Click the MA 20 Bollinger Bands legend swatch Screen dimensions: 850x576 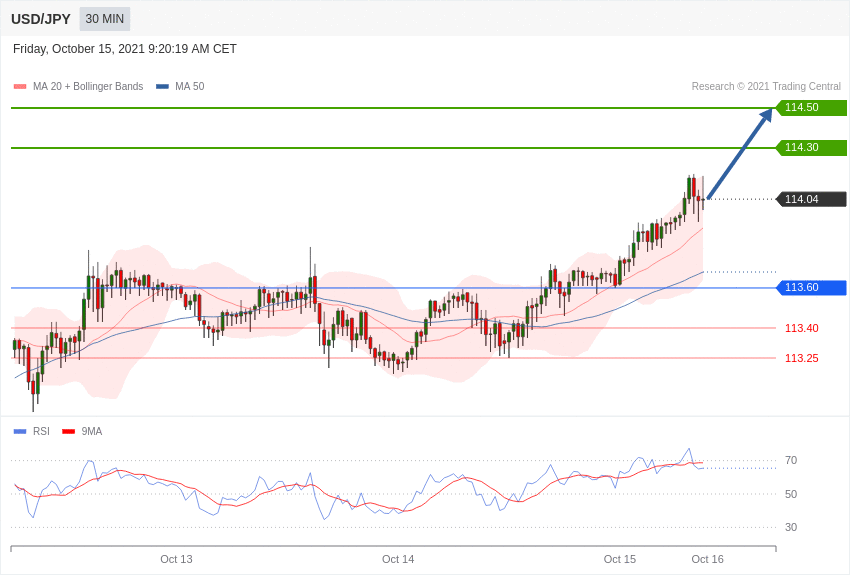(20, 87)
